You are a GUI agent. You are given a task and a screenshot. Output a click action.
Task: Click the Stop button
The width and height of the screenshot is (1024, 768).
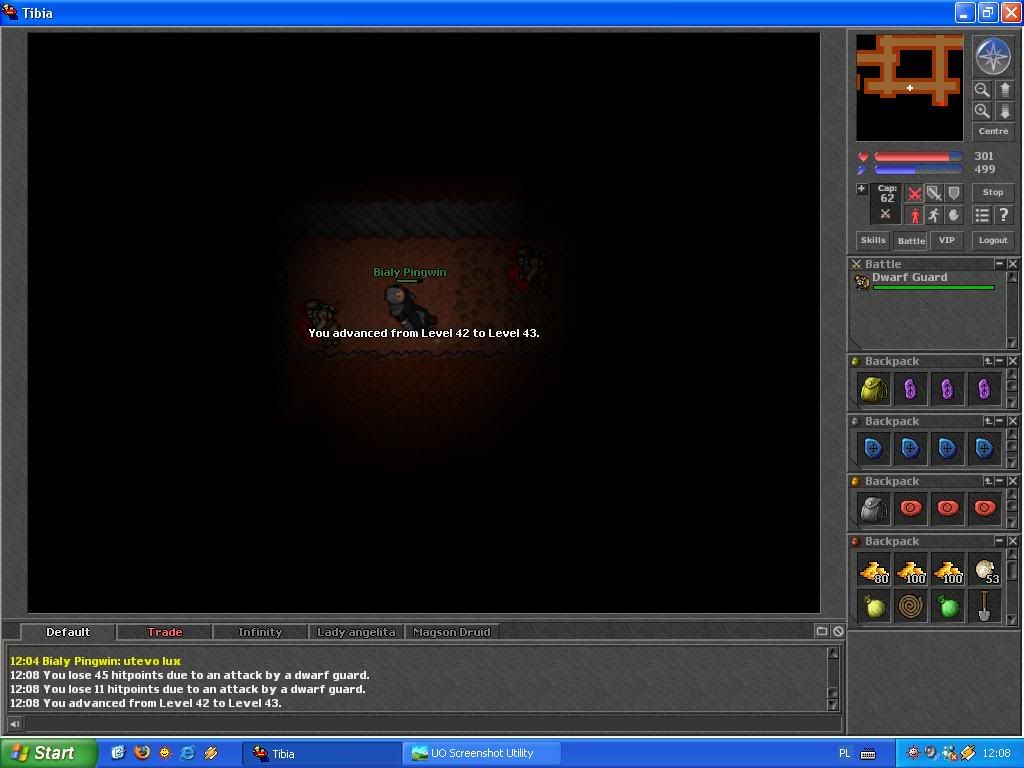tap(993, 192)
